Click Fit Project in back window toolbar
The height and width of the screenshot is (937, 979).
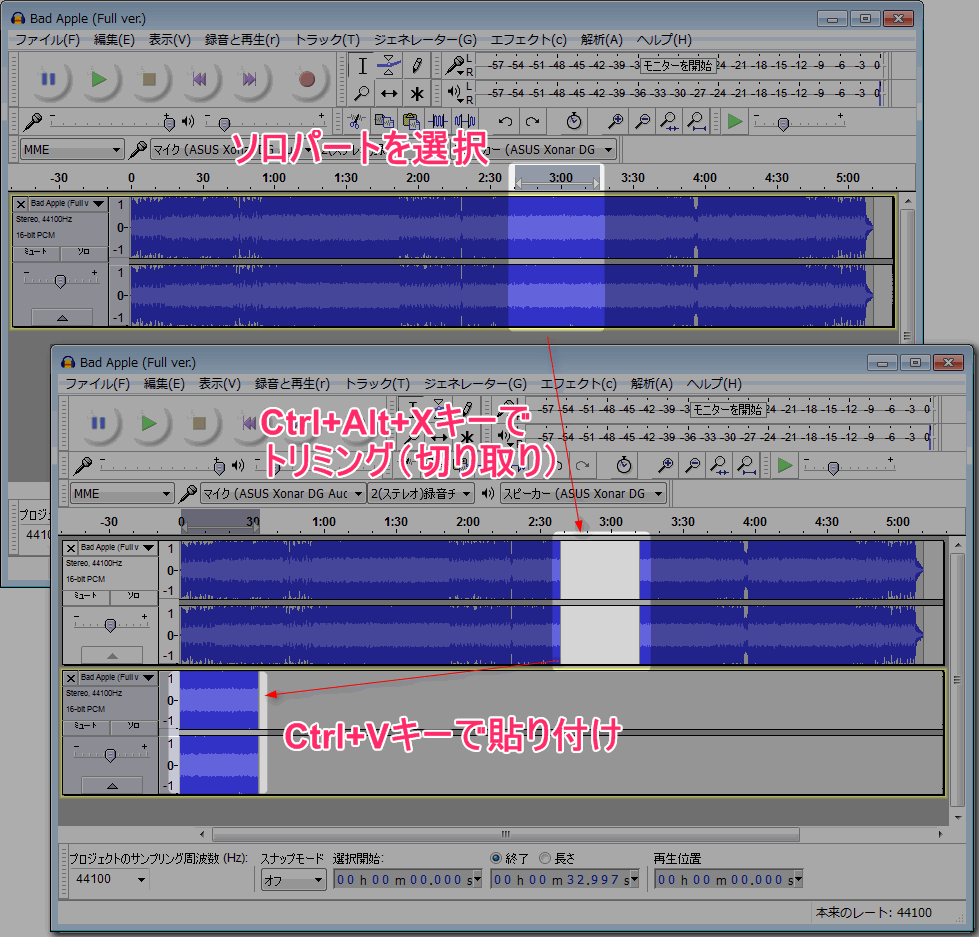pyautogui.click(x=696, y=121)
